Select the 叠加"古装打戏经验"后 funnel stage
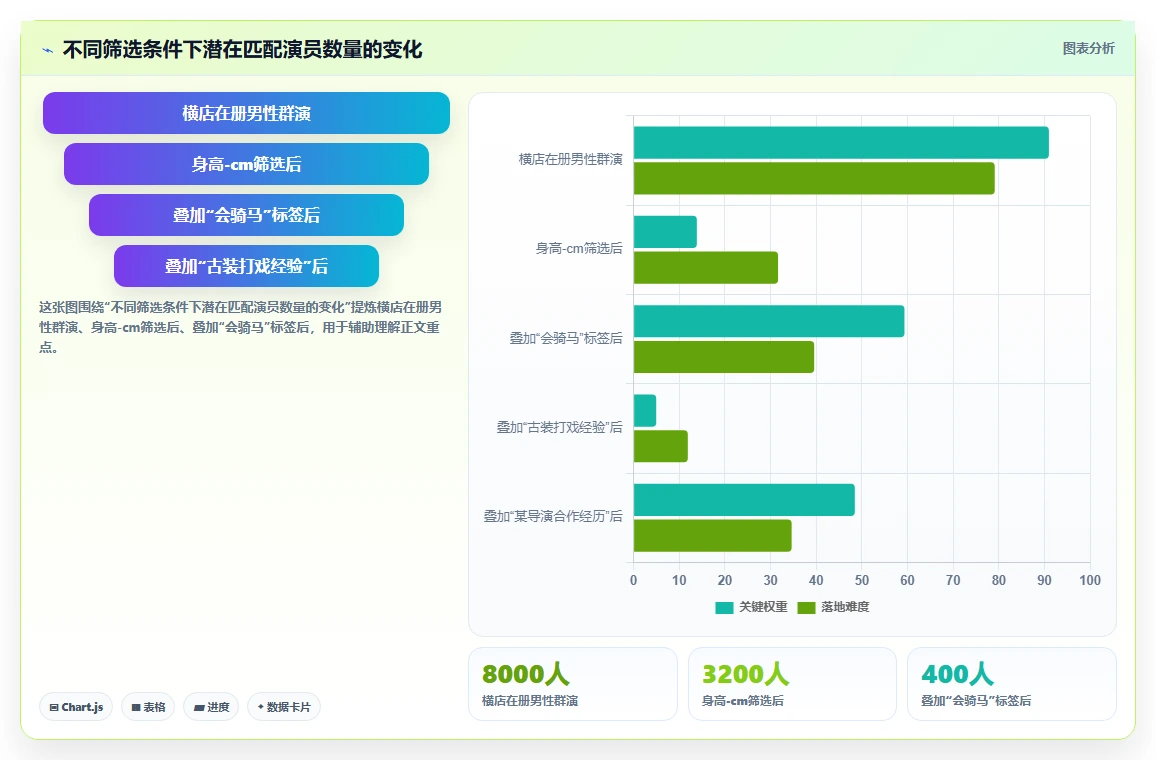The image size is (1156, 760). tap(246, 266)
